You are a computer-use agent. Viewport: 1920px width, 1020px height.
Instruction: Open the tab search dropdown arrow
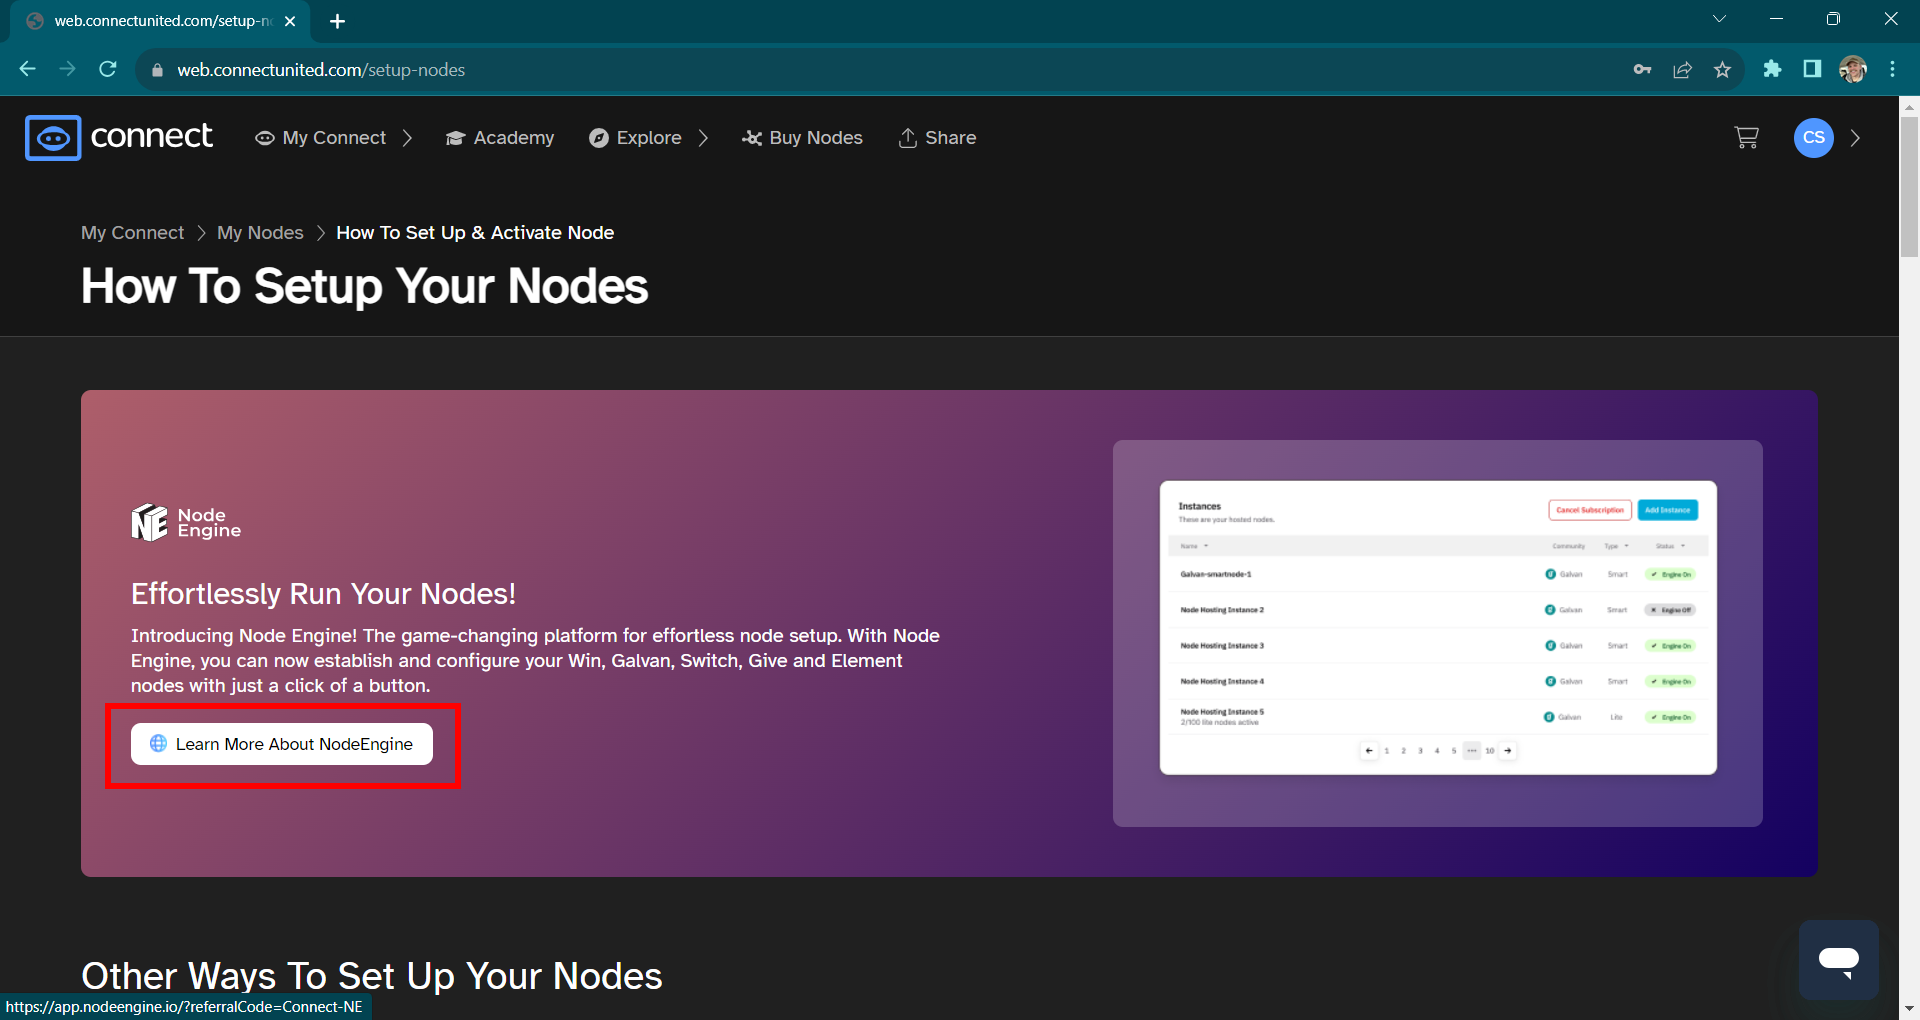1719,19
